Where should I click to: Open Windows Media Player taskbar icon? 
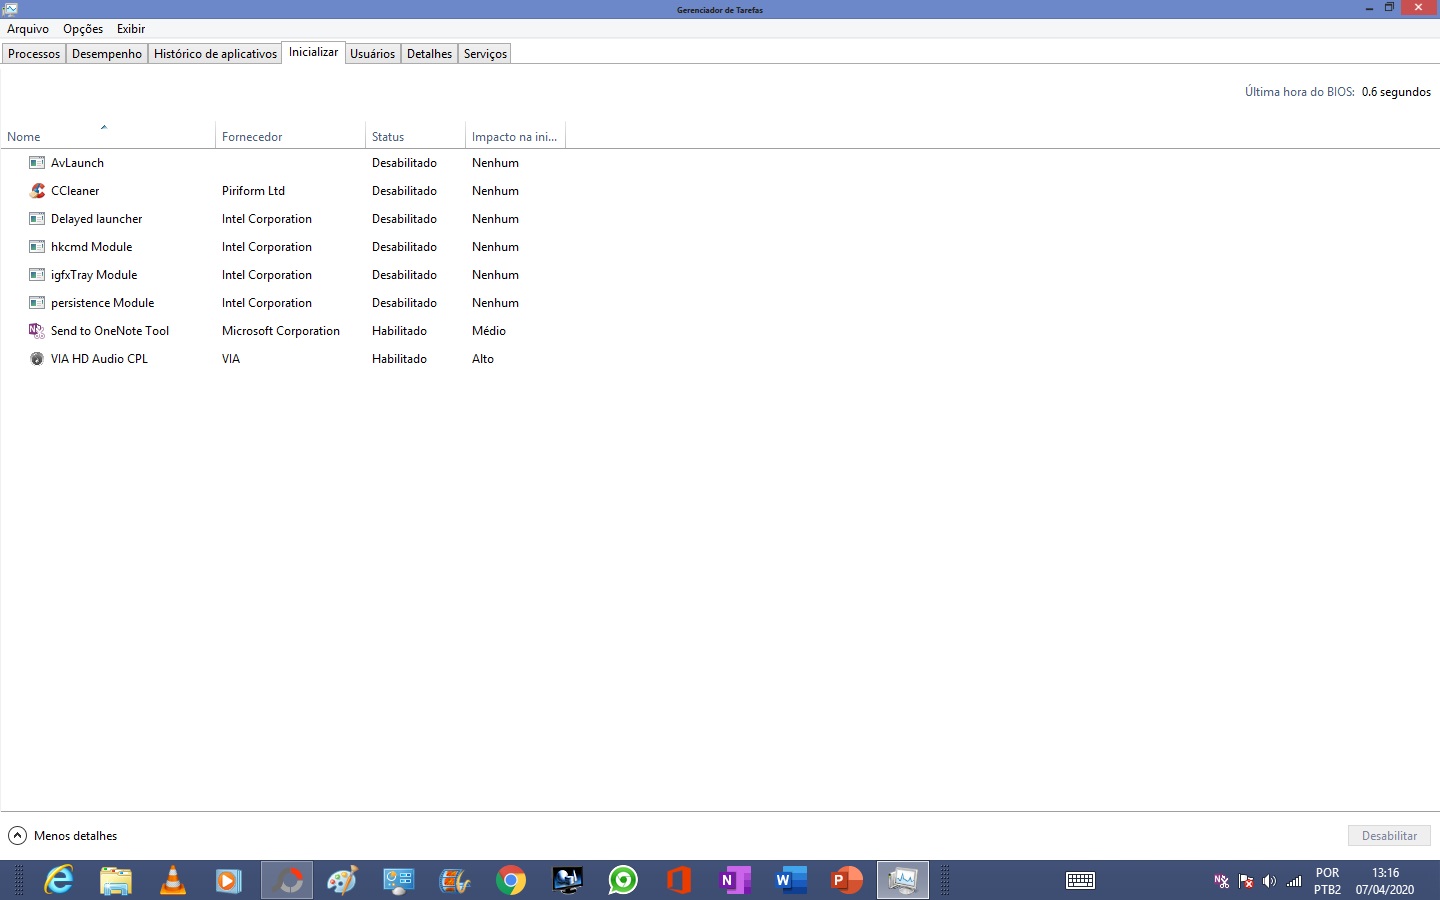click(229, 880)
